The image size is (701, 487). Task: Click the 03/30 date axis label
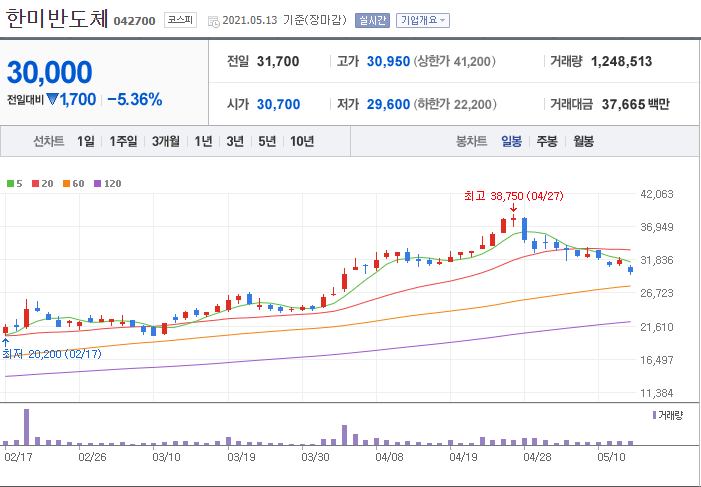[x=315, y=457]
